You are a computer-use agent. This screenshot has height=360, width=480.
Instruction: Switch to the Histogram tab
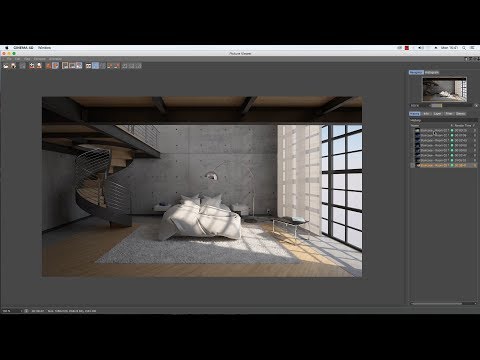pyautogui.click(x=432, y=72)
